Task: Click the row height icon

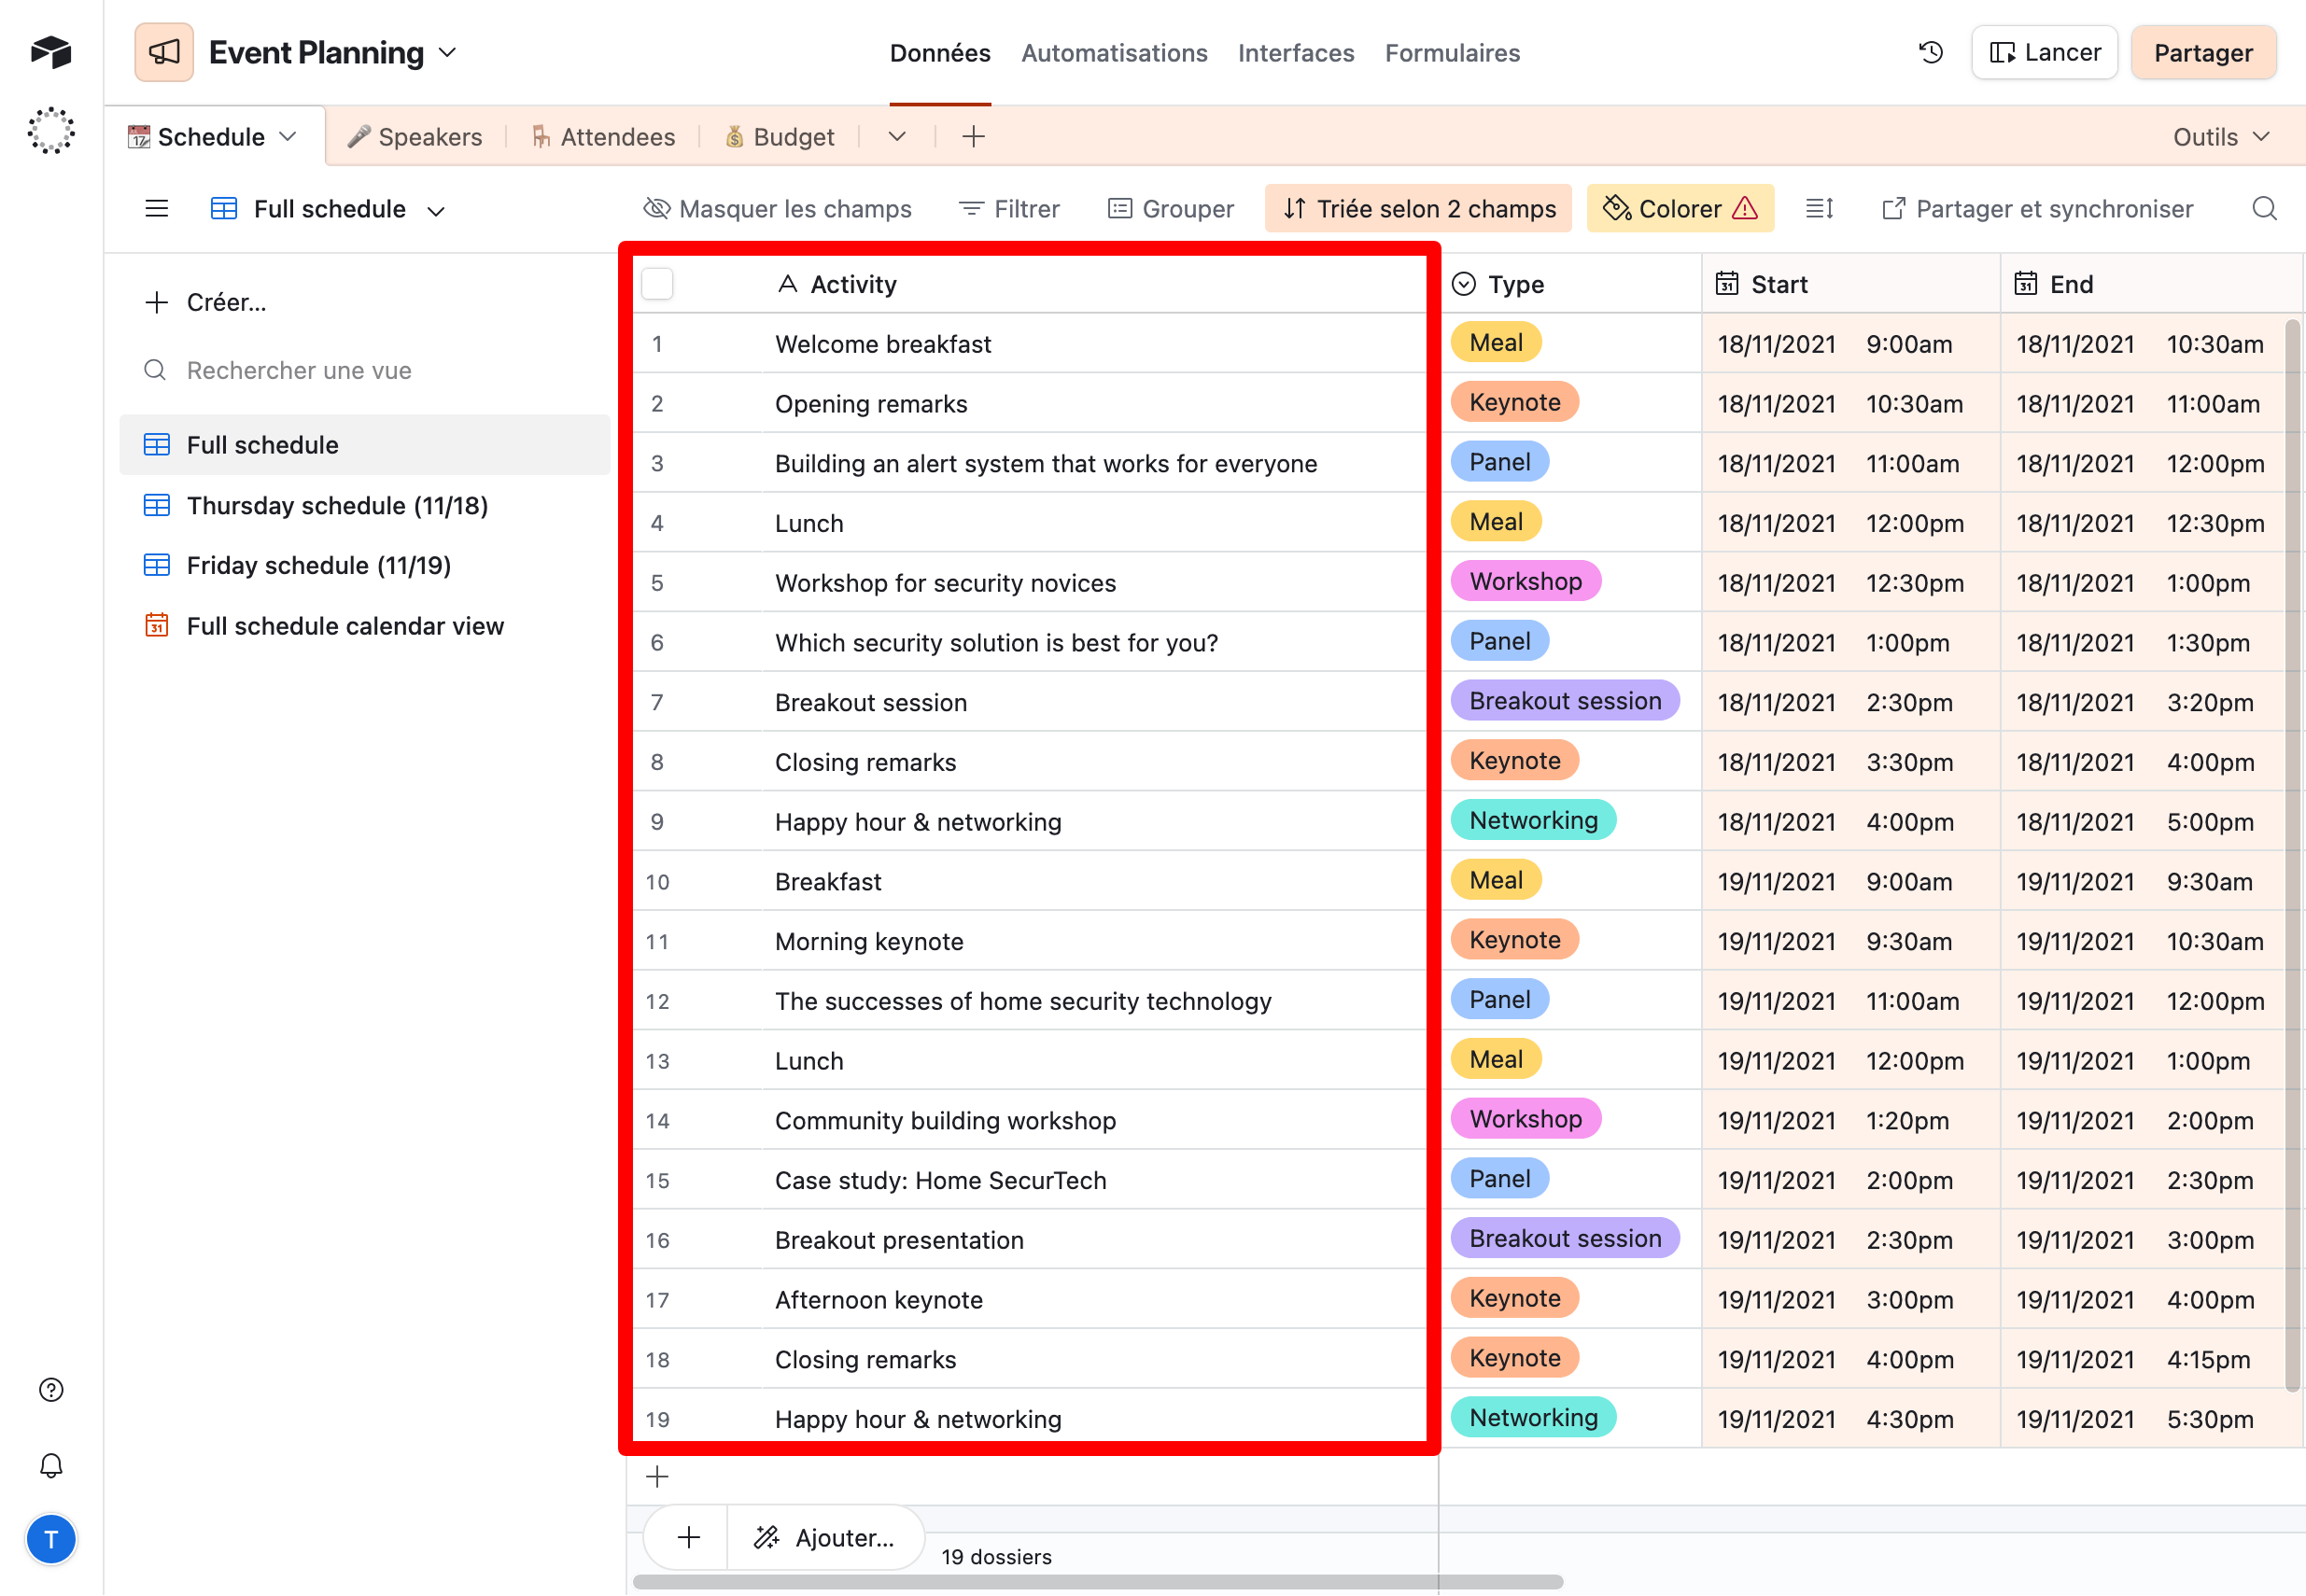Action: 1819,209
